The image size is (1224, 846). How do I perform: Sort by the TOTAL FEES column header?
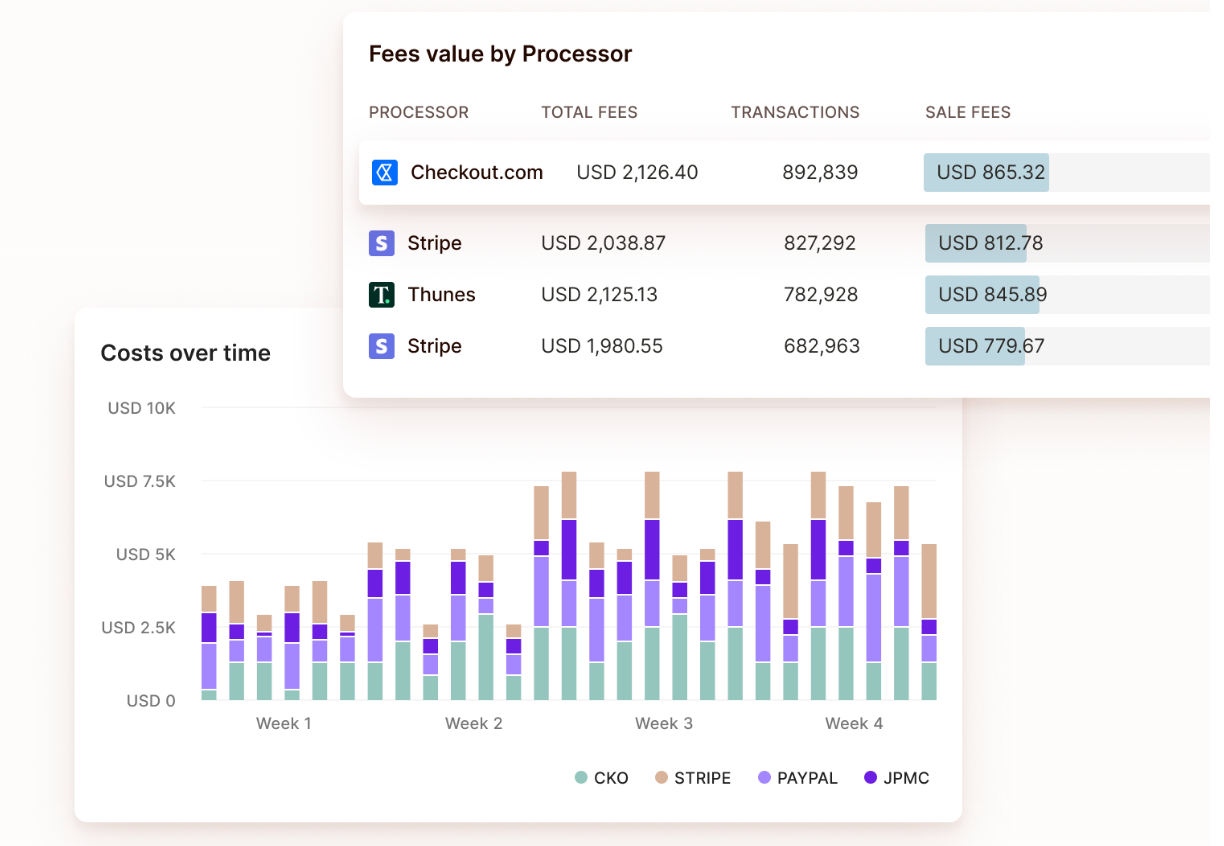pyautogui.click(x=589, y=112)
